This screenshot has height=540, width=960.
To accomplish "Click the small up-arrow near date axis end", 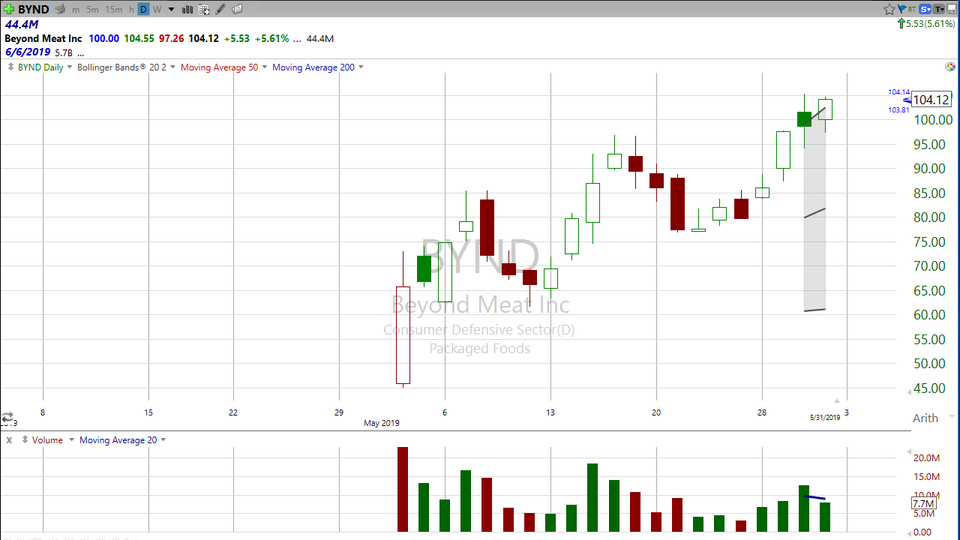I will [836, 400].
